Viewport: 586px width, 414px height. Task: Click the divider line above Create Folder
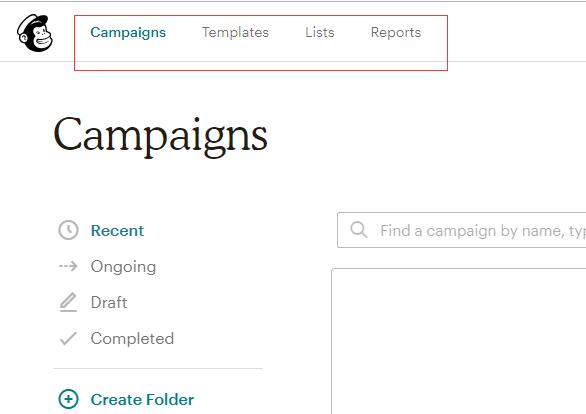coord(158,368)
